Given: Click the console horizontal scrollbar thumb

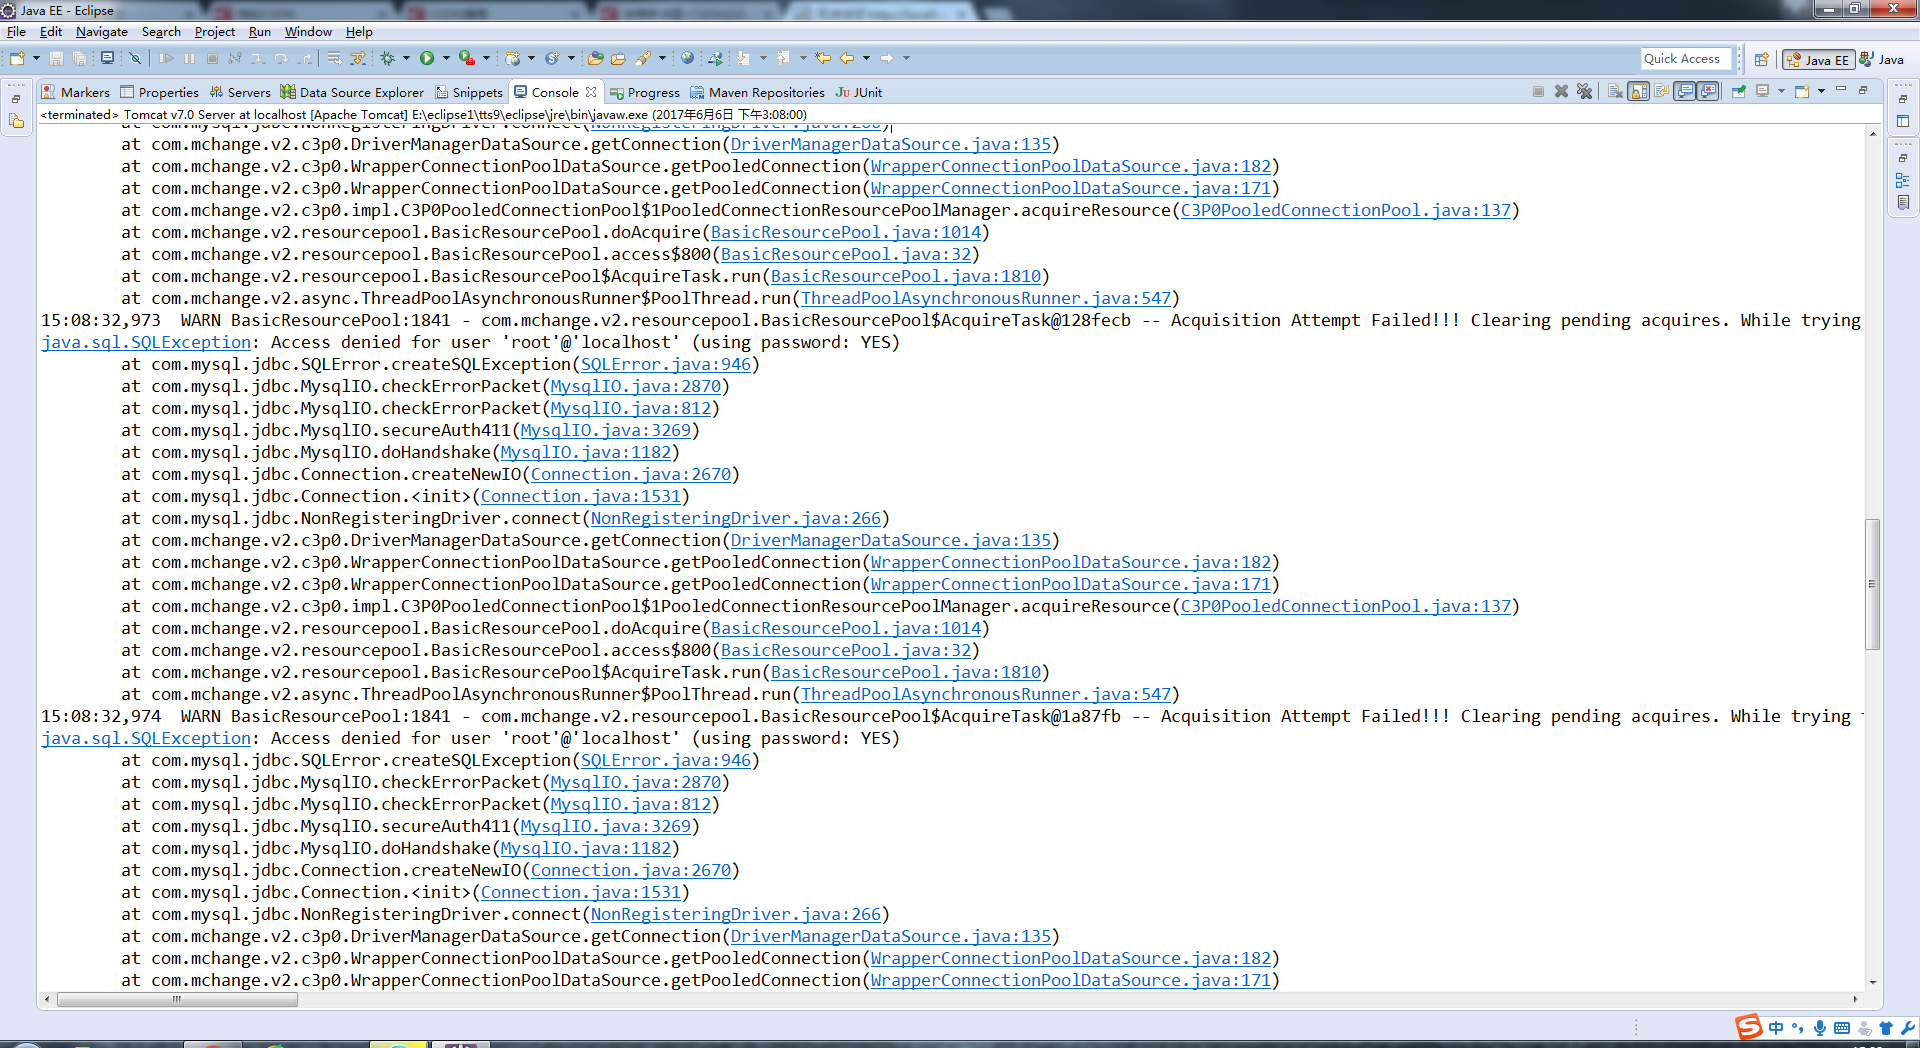Looking at the screenshot, I should (x=177, y=999).
